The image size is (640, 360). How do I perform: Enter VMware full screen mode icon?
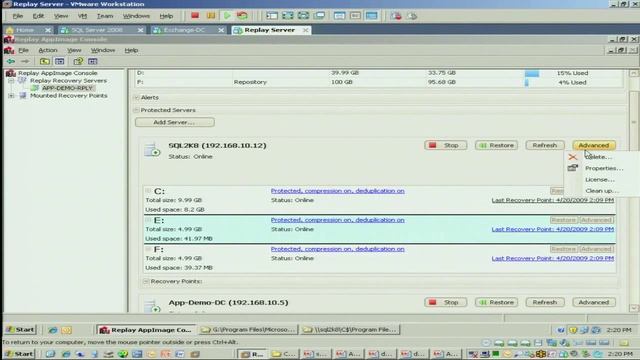pyautogui.click(x=288, y=16)
